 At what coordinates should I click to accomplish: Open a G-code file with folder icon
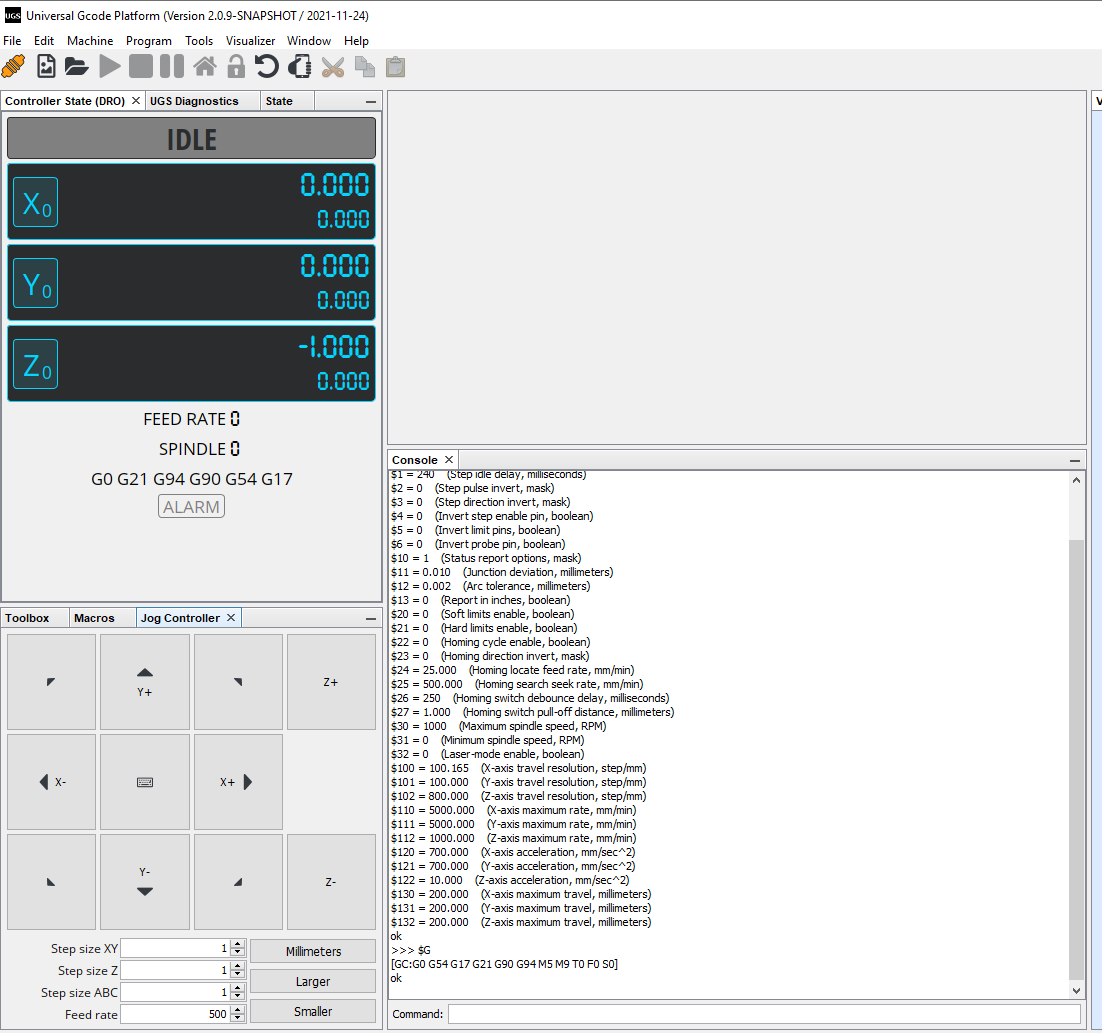tap(76, 67)
